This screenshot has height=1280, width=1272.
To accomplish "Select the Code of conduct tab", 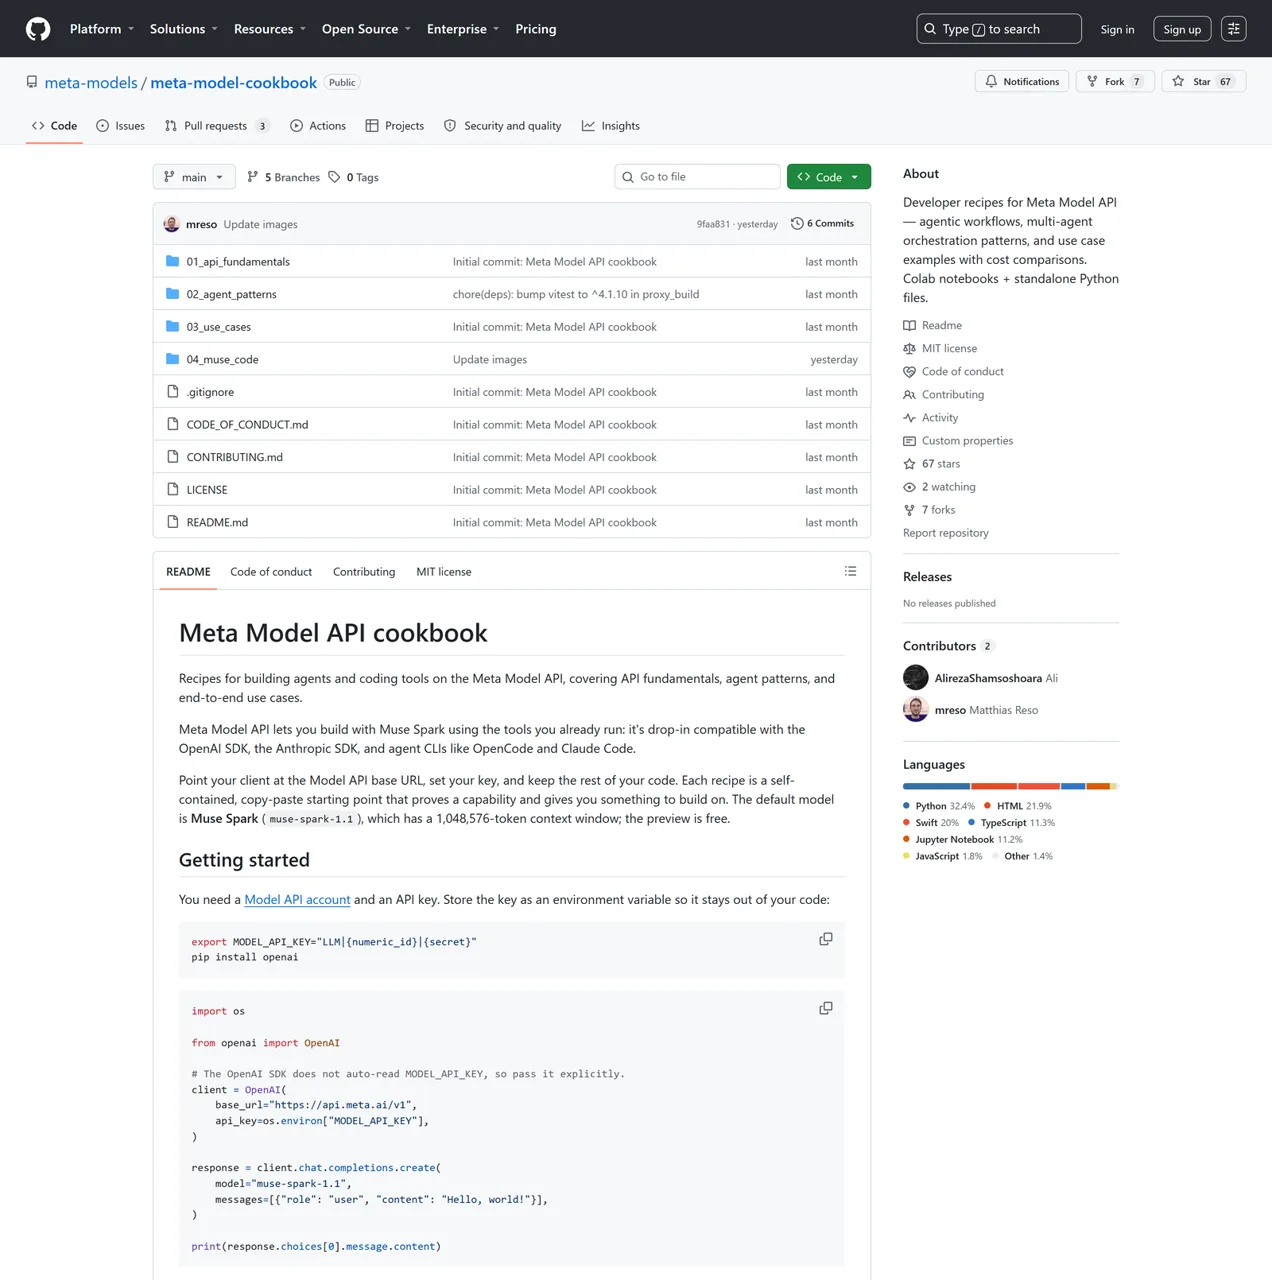I will [x=271, y=572].
